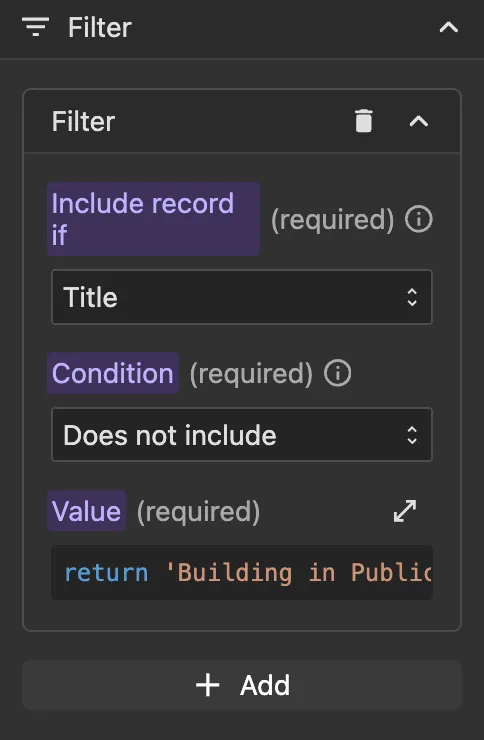
Task: Show info for Include record if
Action: coord(418,219)
